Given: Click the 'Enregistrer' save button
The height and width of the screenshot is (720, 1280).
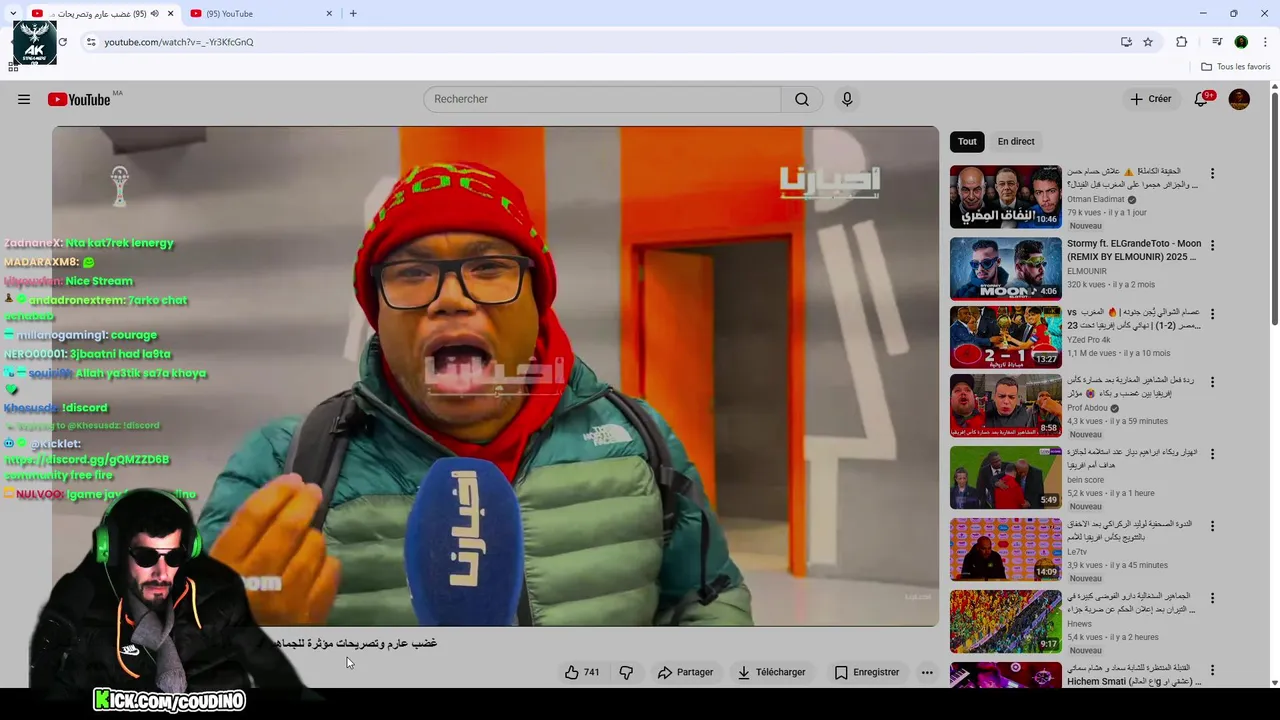Looking at the screenshot, I should pos(867,672).
